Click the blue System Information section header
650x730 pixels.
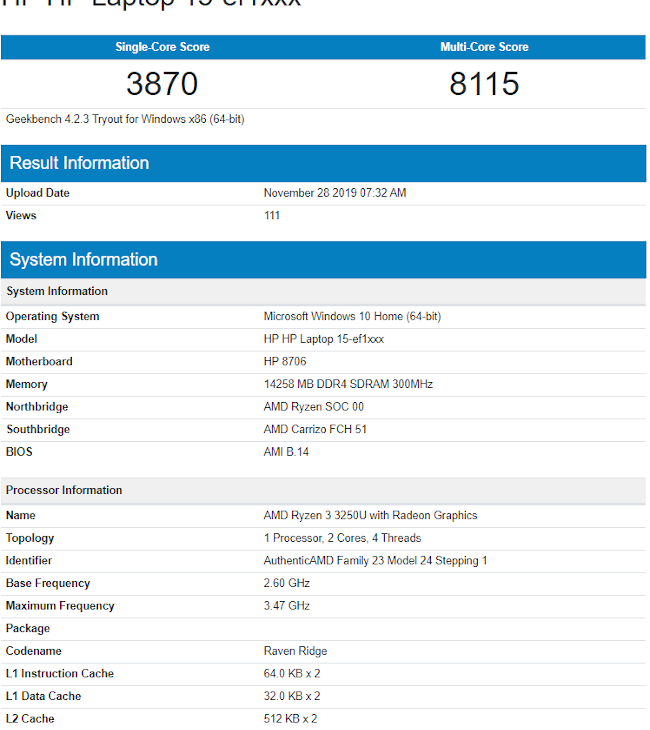tap(324, 260)
